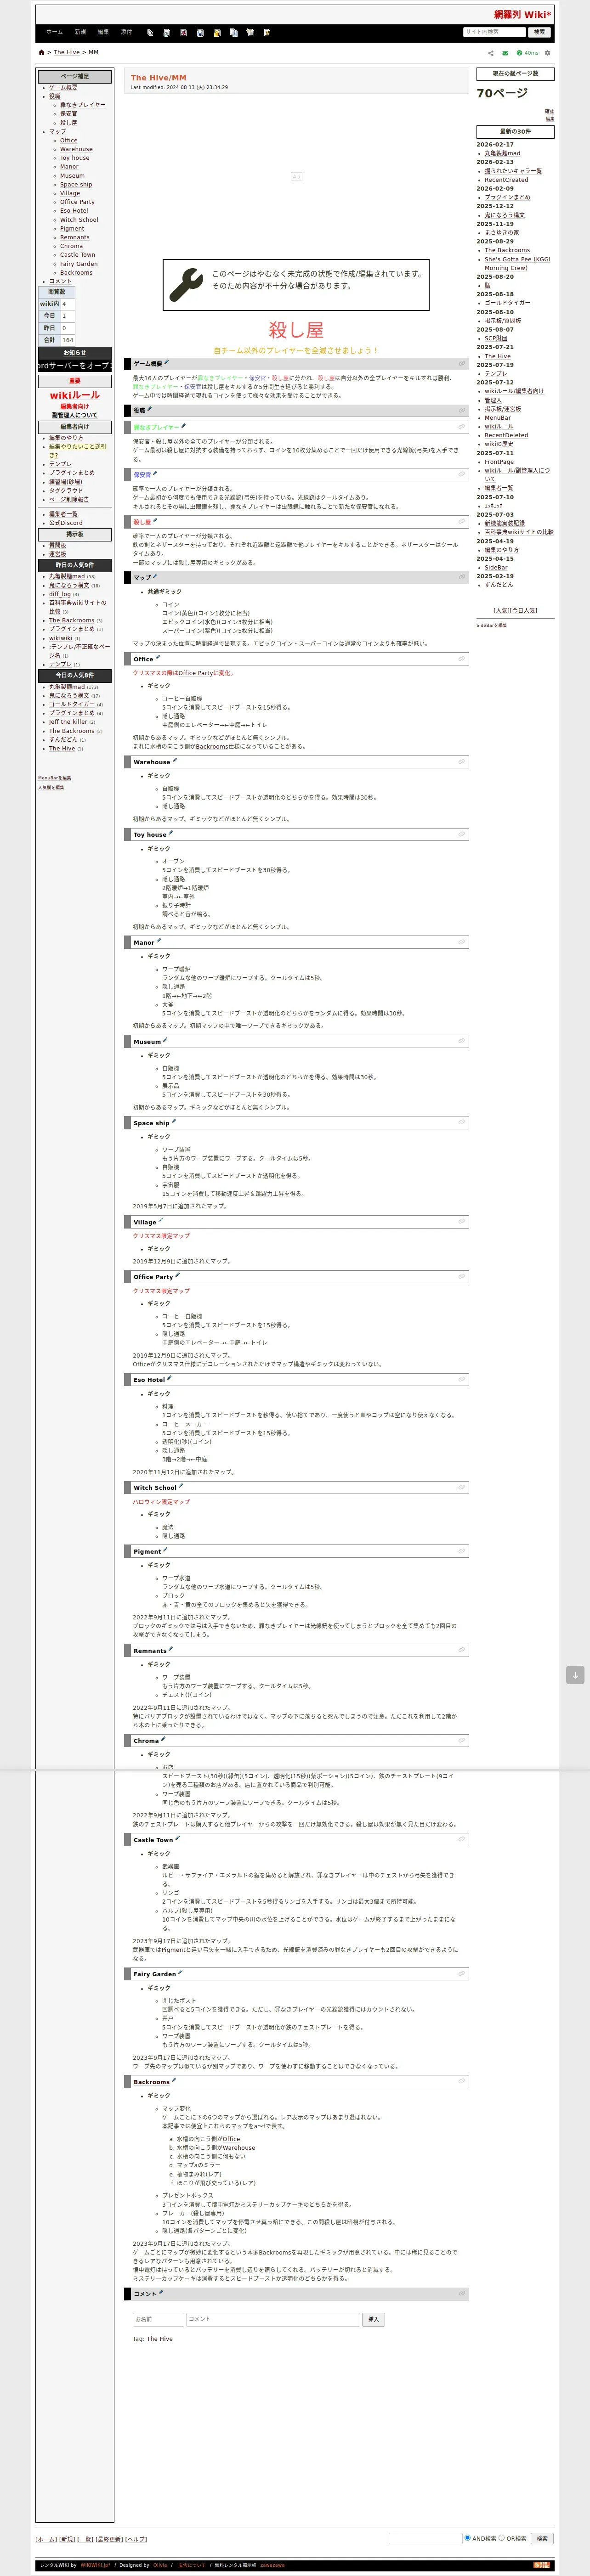Open the 新規 menu in the top bar
Viewport: 590px width, 2576px height.
(x=80, y=32)
